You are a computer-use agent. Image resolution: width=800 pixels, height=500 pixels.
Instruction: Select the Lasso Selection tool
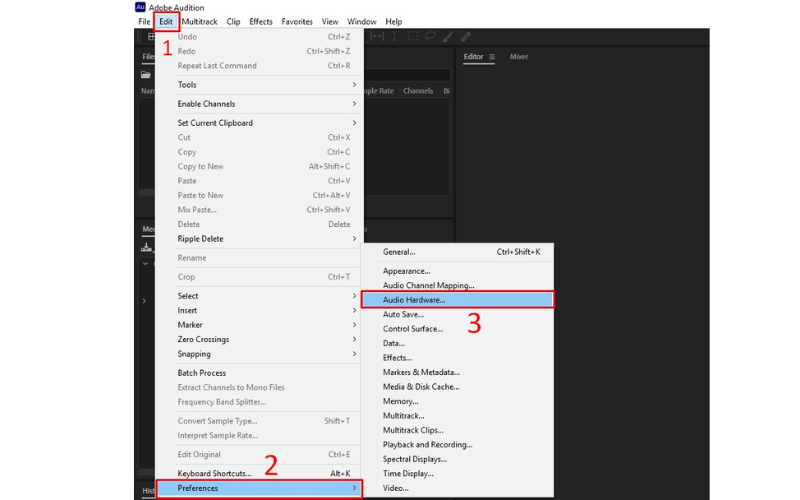point(429,36)
